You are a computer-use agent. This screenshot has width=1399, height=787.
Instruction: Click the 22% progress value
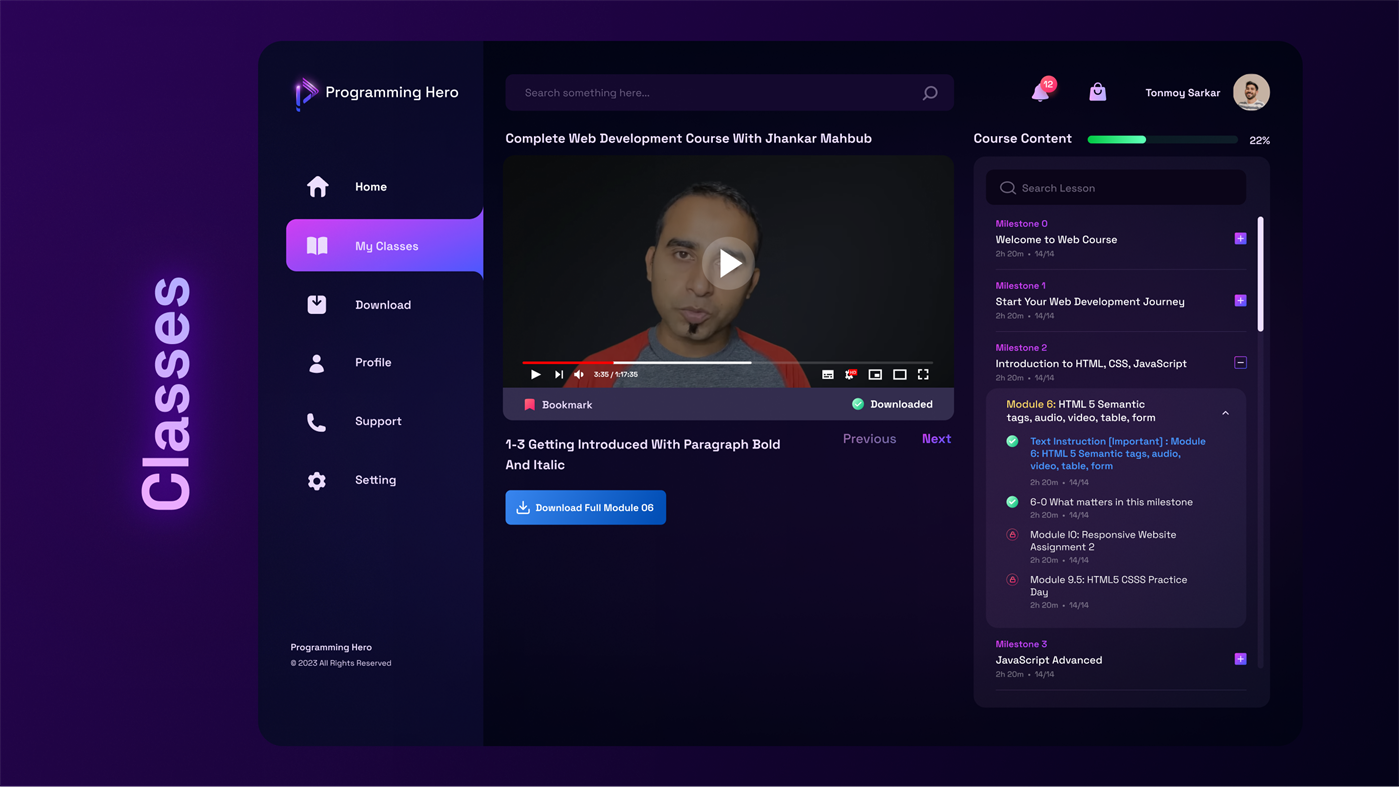pos(1260,141)
